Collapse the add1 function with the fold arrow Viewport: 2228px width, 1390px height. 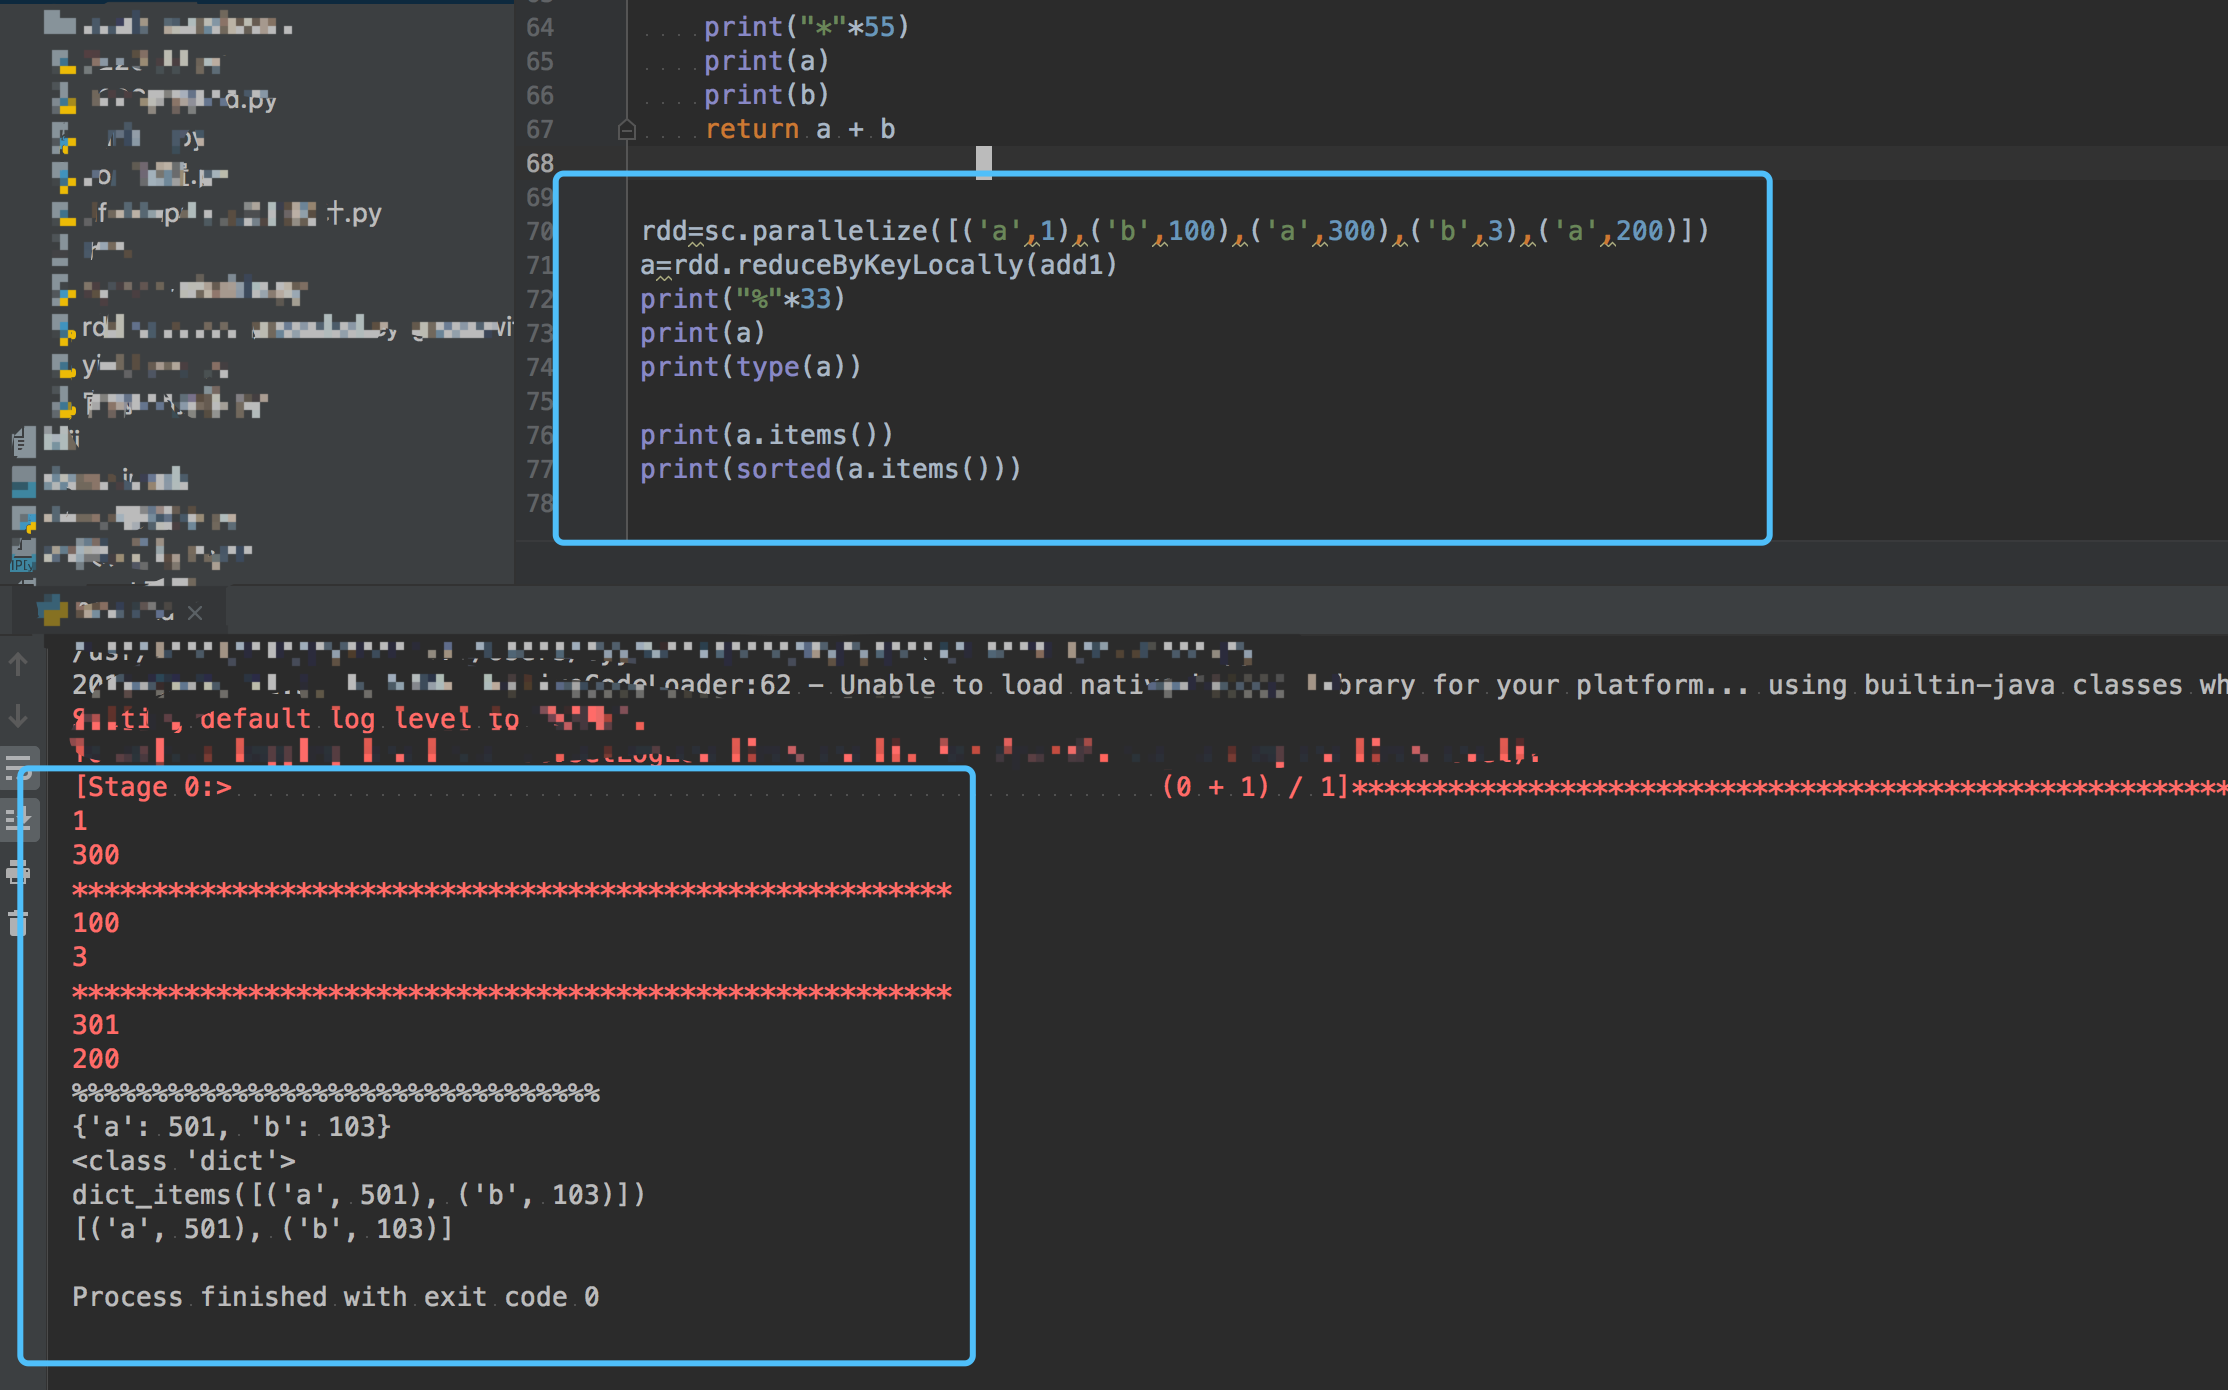625,128
